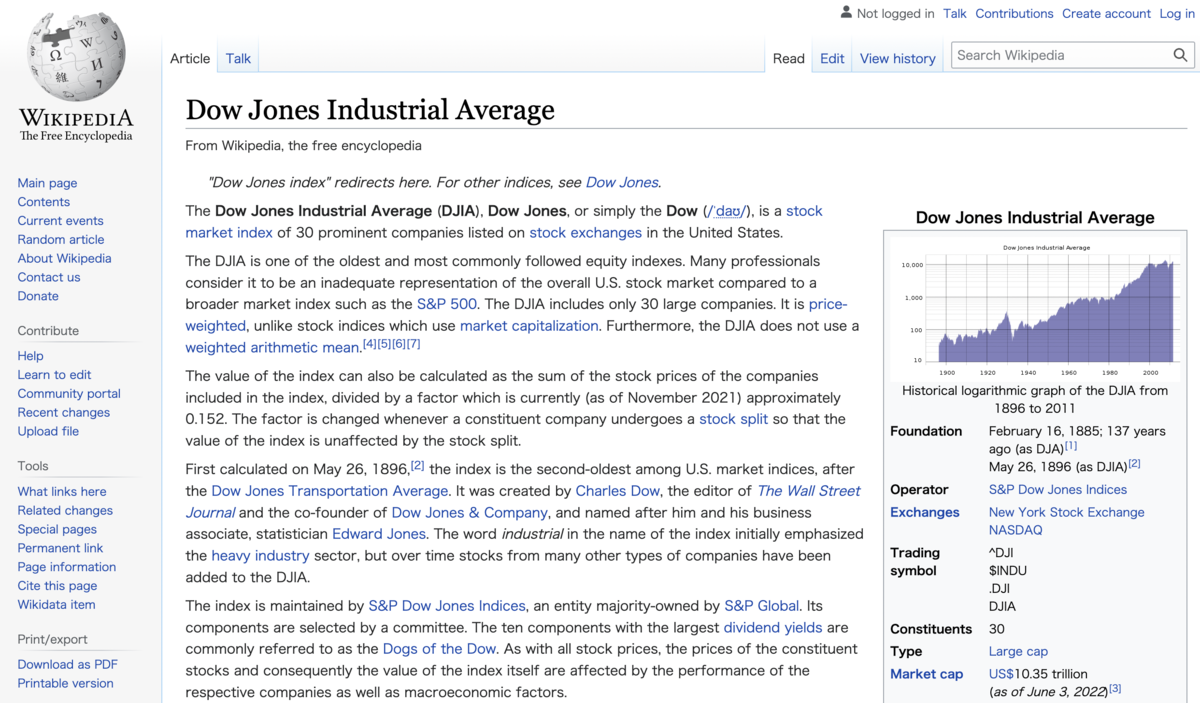Open New York Stock Exchange infobox link
Screen dimensions: 1200x703
pyautogui.click(x=1067, y=512)
